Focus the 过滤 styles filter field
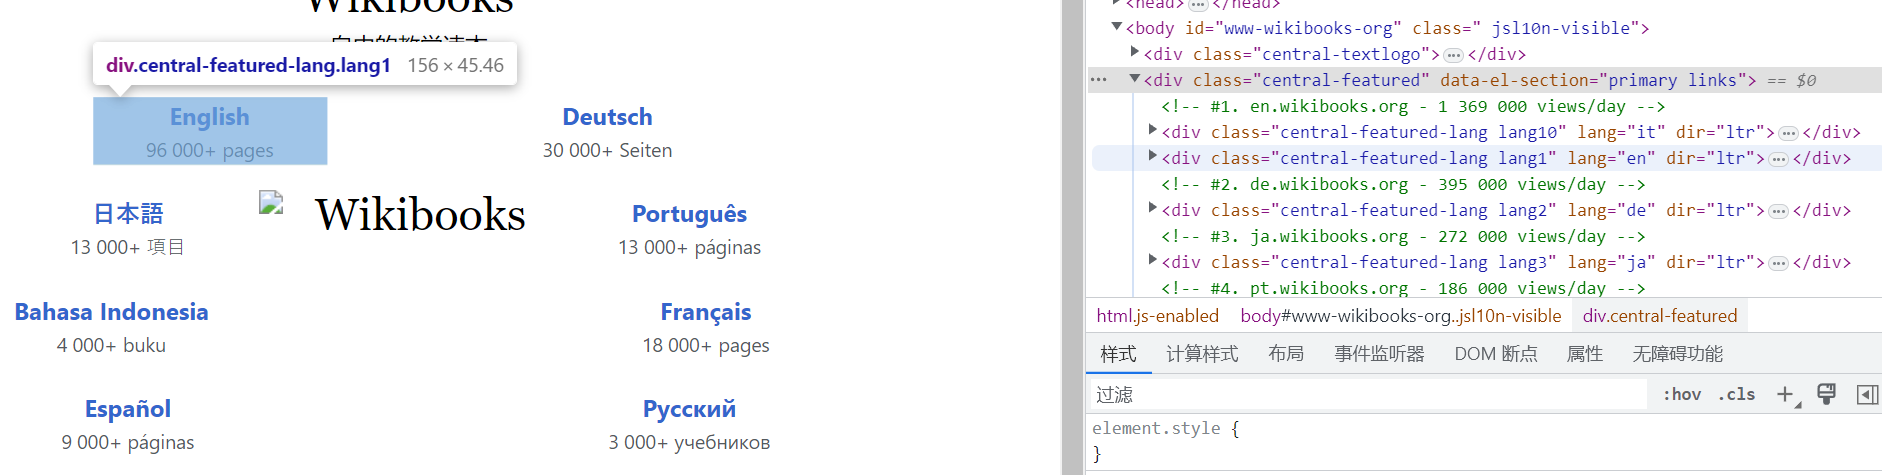The height and width of the screenshot is (475, 1882). [1367, 395]
